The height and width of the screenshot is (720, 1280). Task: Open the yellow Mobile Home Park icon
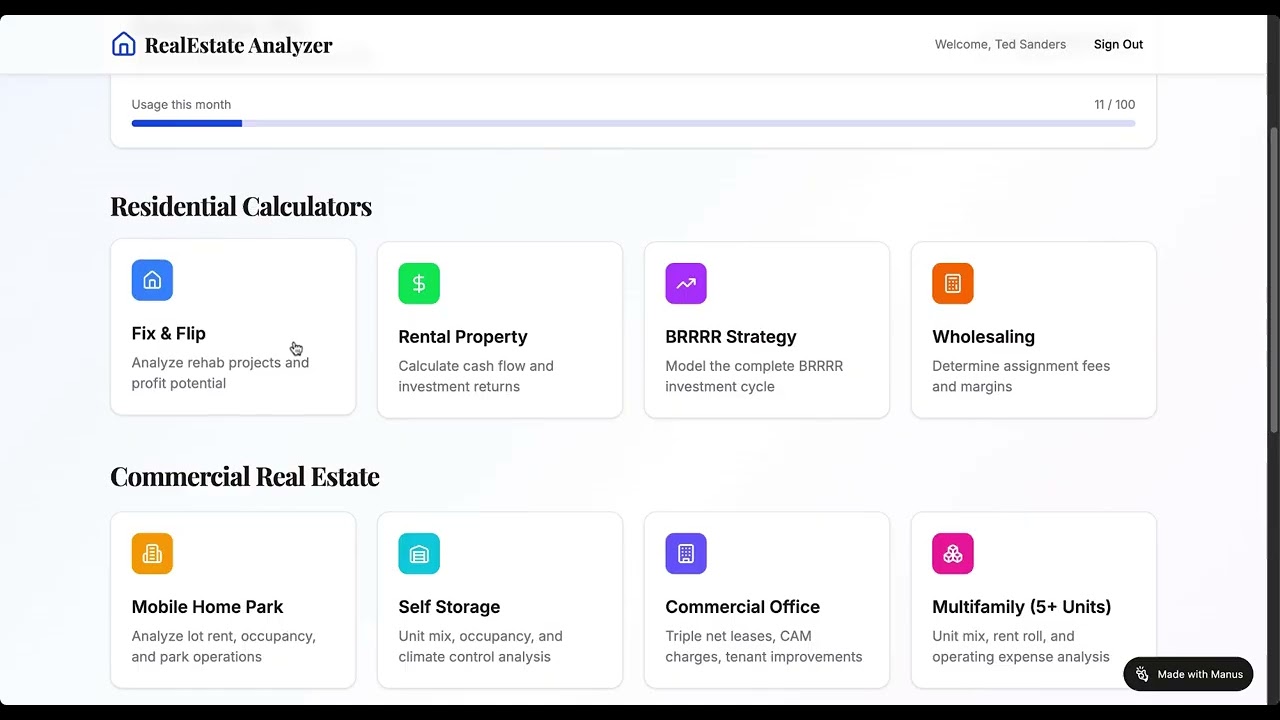(x=152, y=553)
